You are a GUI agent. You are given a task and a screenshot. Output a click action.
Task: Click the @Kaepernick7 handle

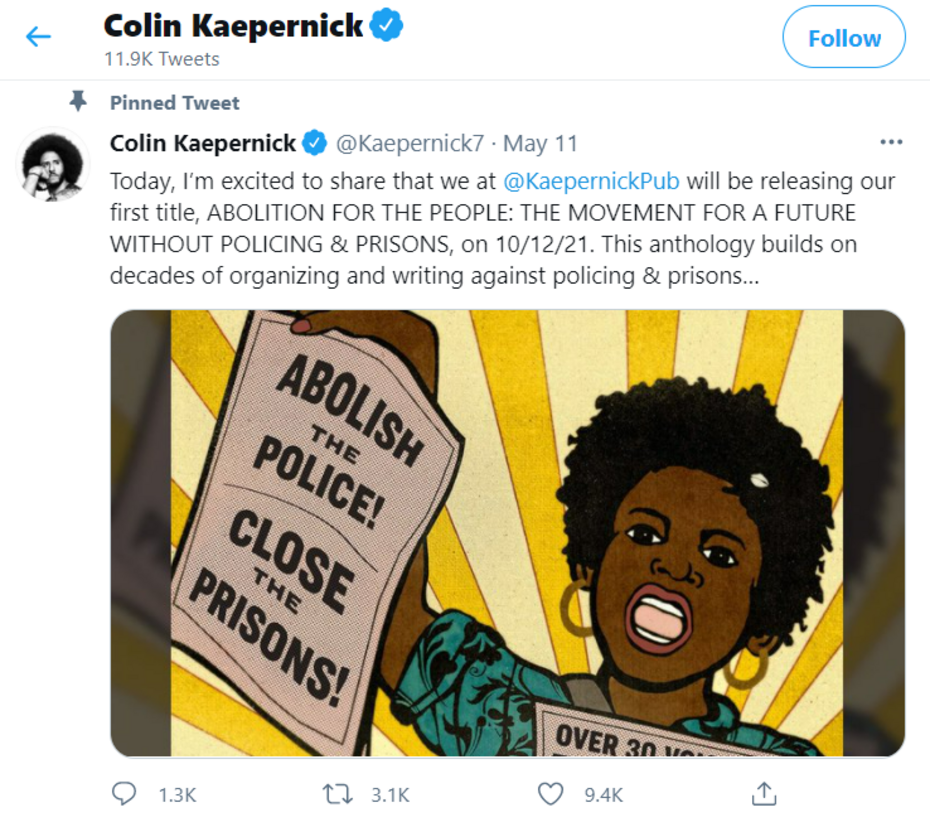coord(410,143)
